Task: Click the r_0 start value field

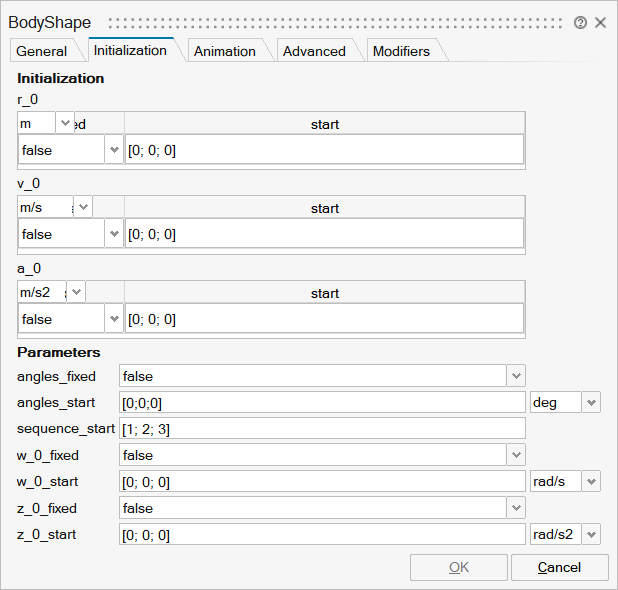Action: click(324, 150)
